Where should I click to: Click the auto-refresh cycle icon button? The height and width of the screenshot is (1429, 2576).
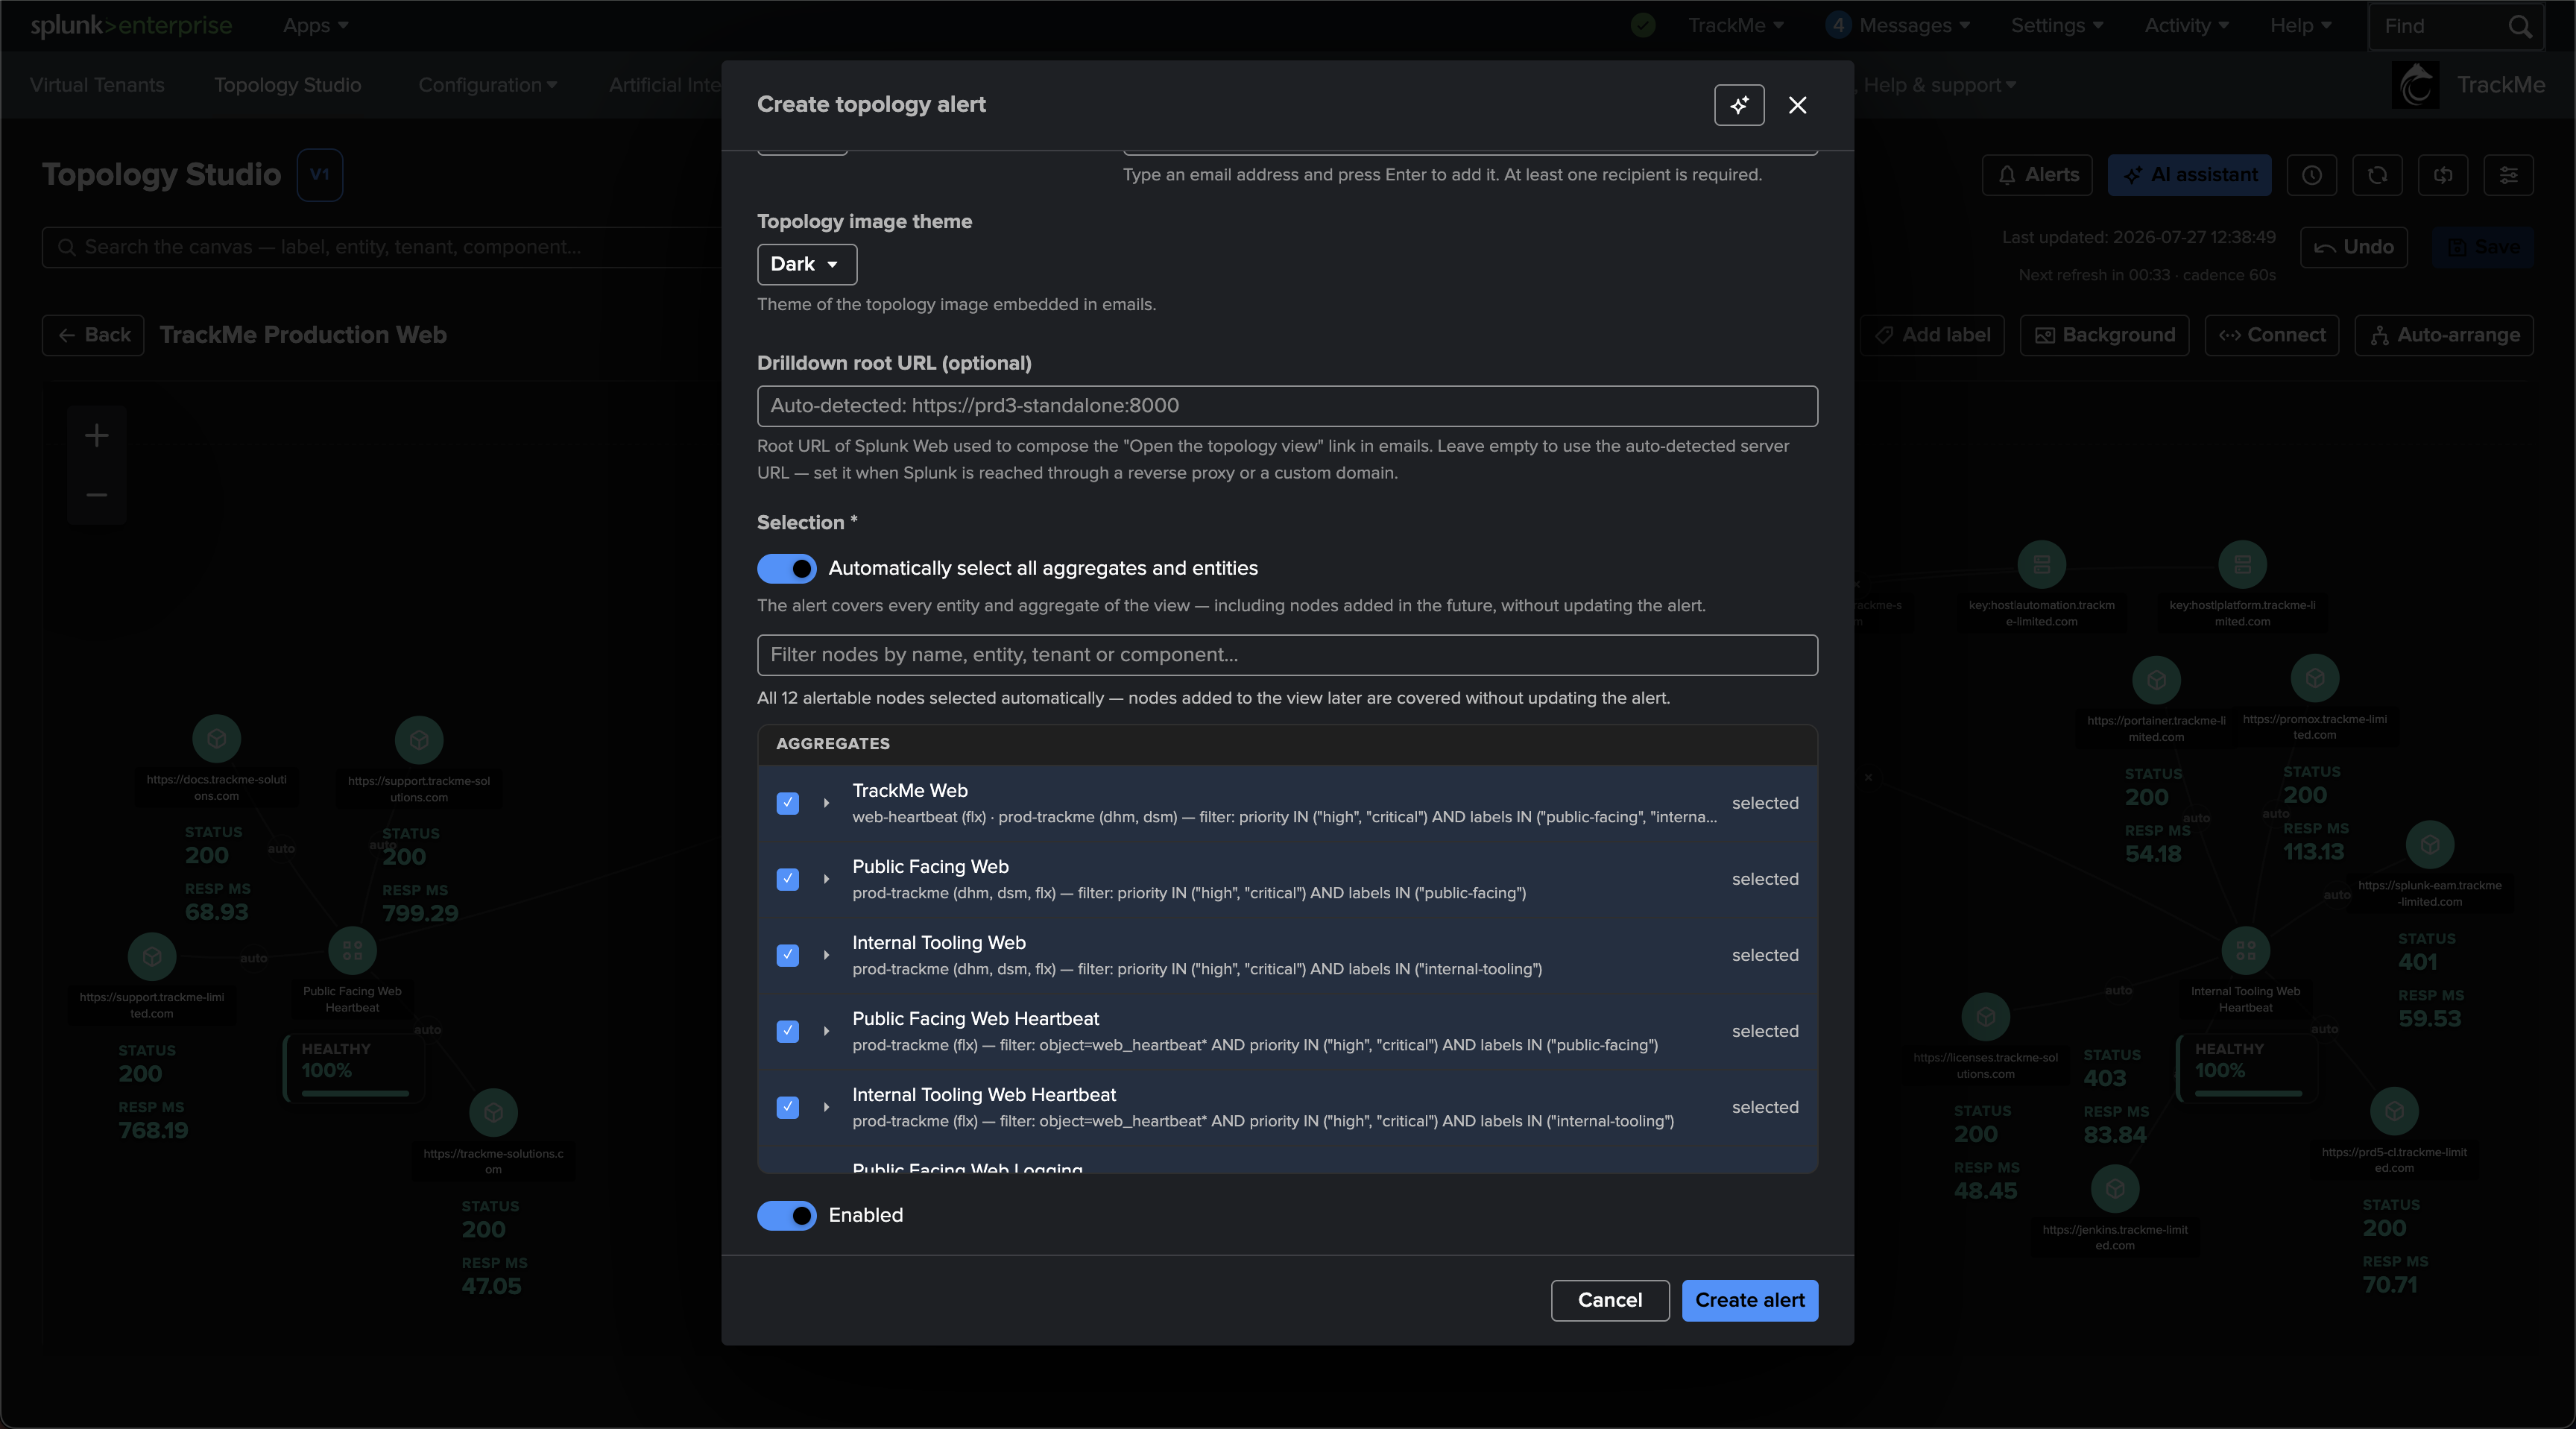2443,175
